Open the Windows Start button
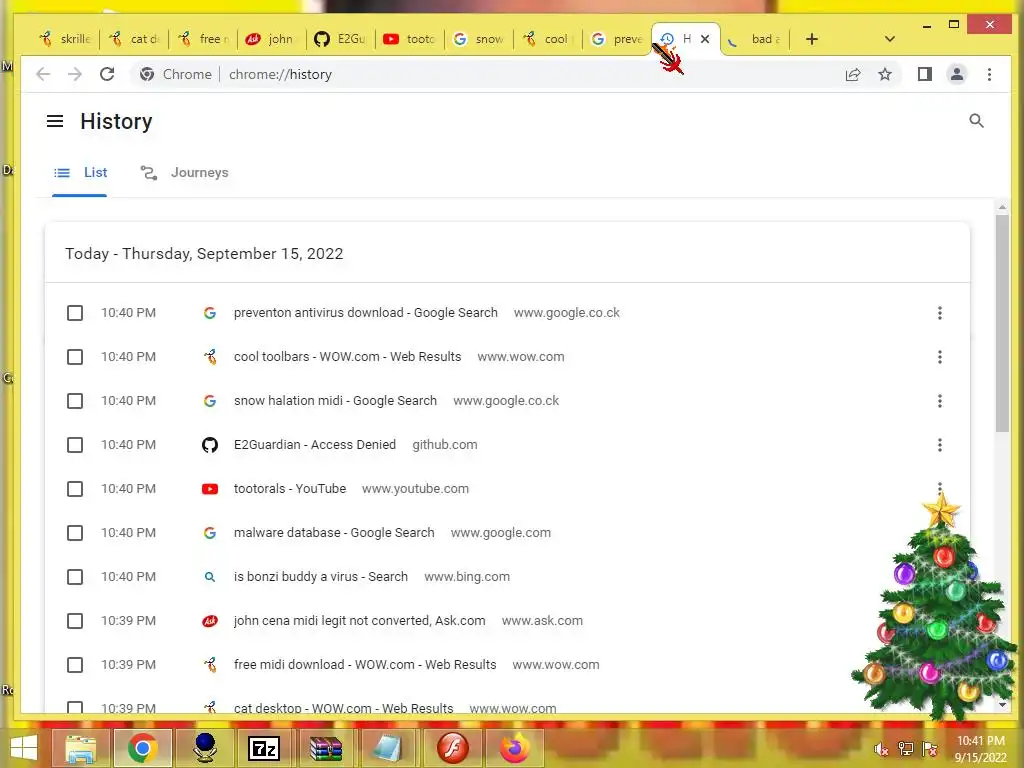Screen dimensions: 1024x768 pyautogui.click(x=24, y=748)
